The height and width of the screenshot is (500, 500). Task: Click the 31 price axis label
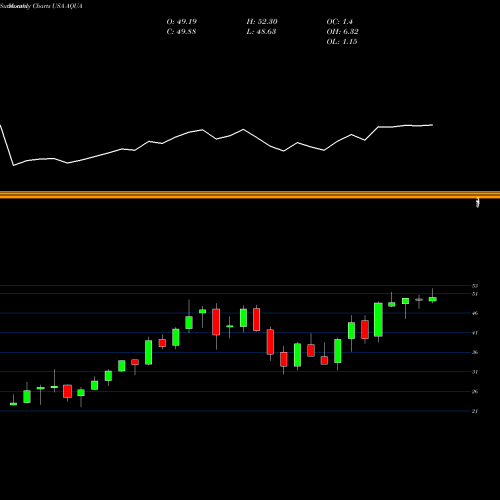[x=475, y=372]
